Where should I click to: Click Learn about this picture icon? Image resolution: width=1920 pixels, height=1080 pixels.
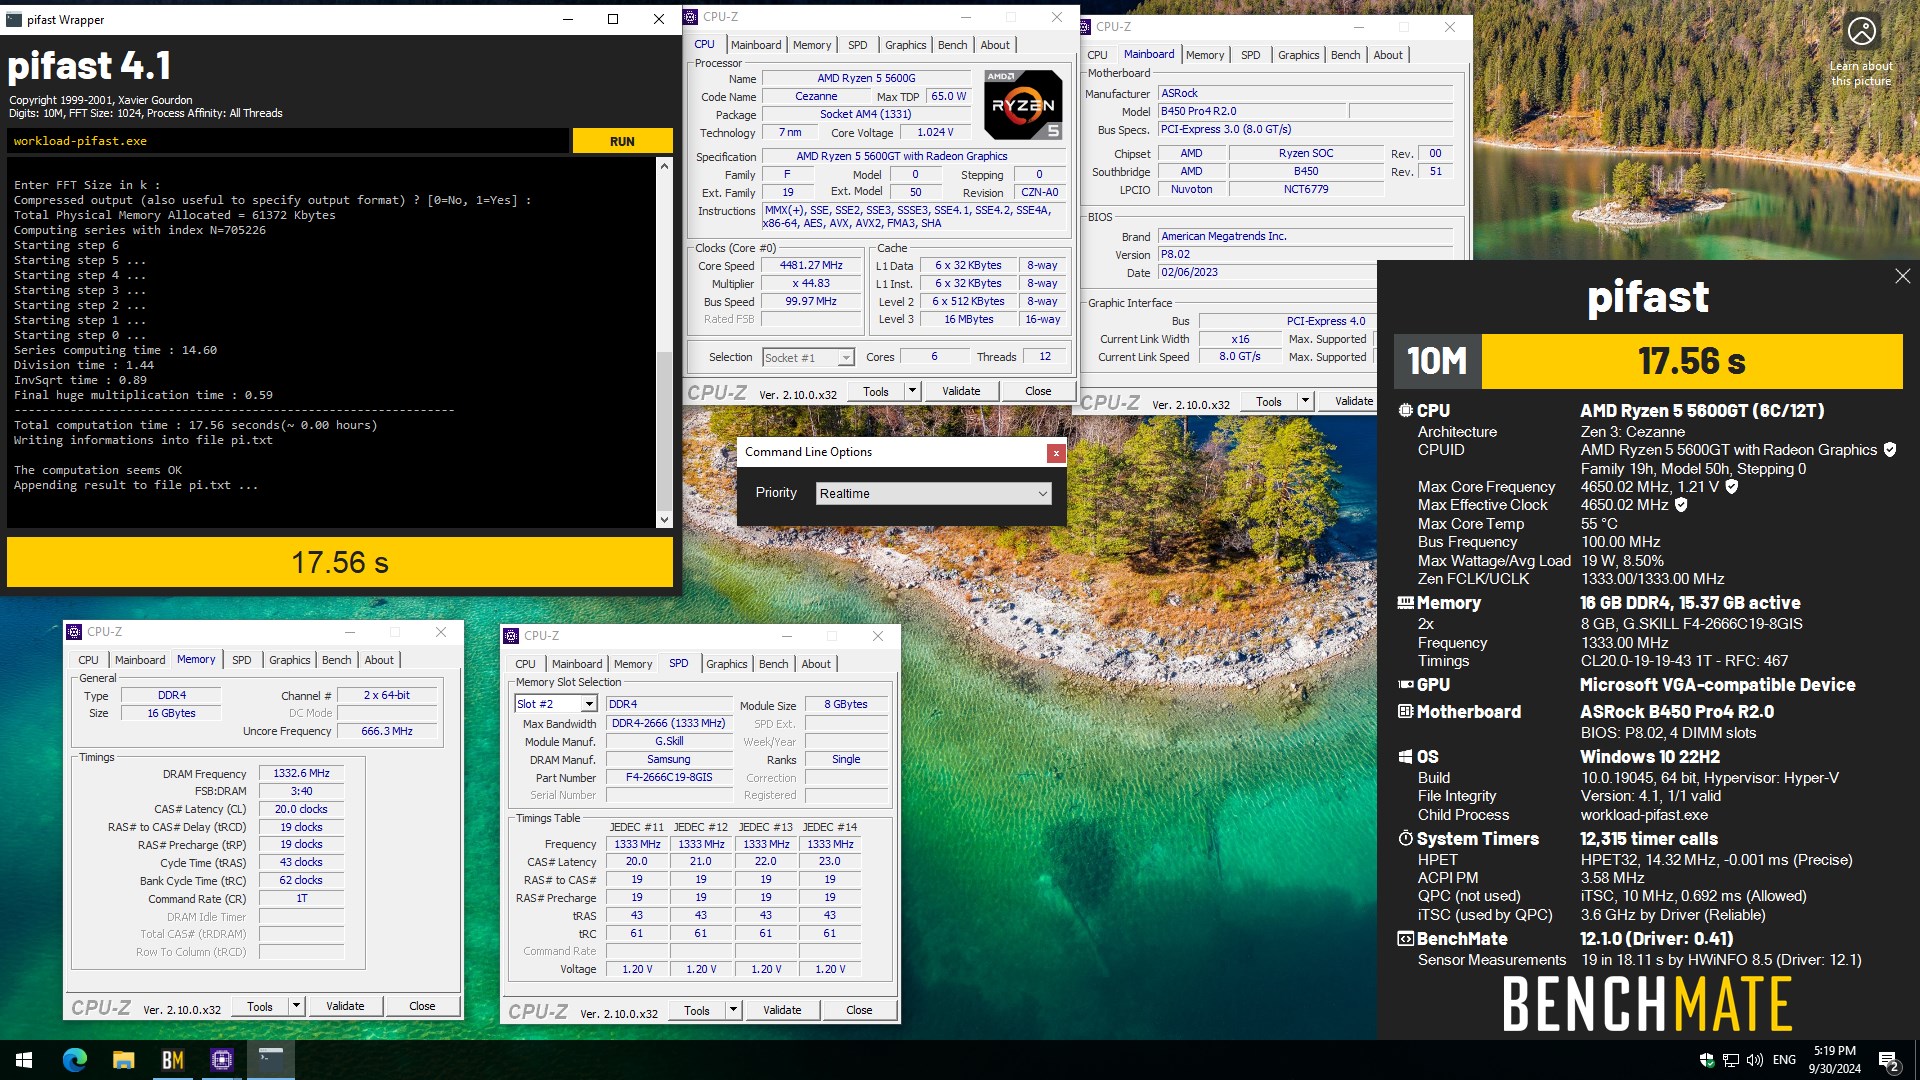pos(1861,32)
